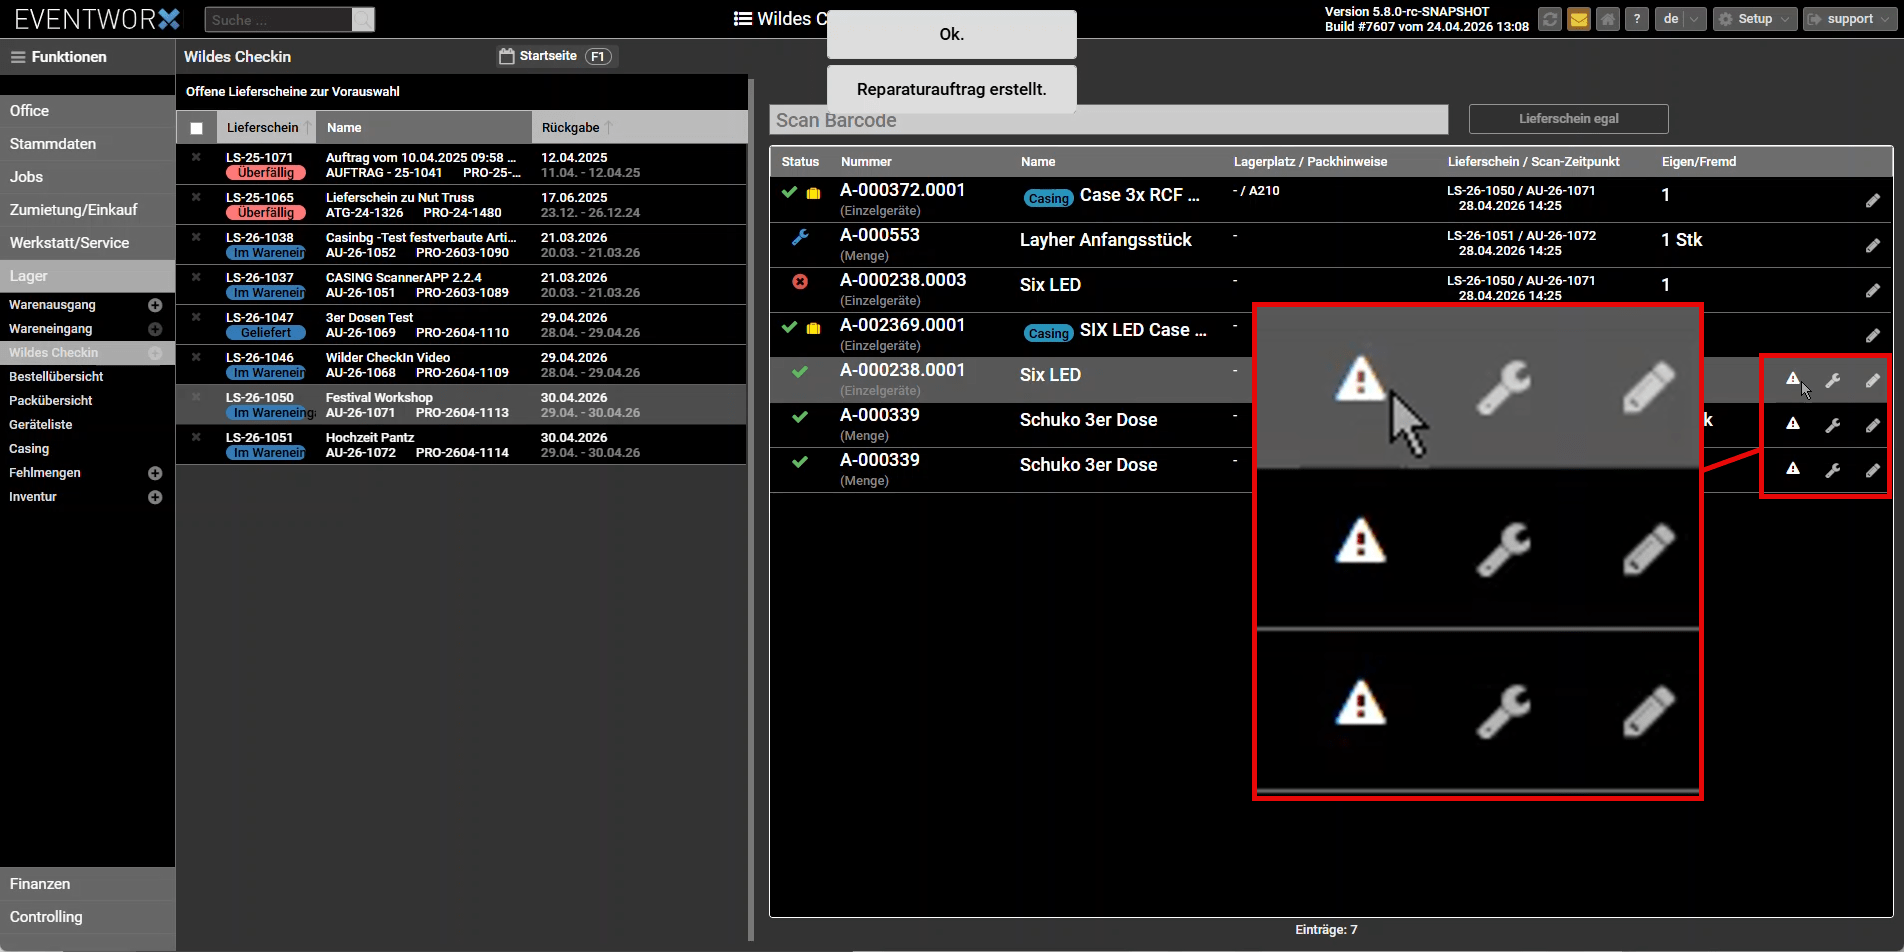This screenshot has height=952, width=1904.
Task: Click the Startseite F1 button
Action: pyautogui.click(x=557, y=56)
